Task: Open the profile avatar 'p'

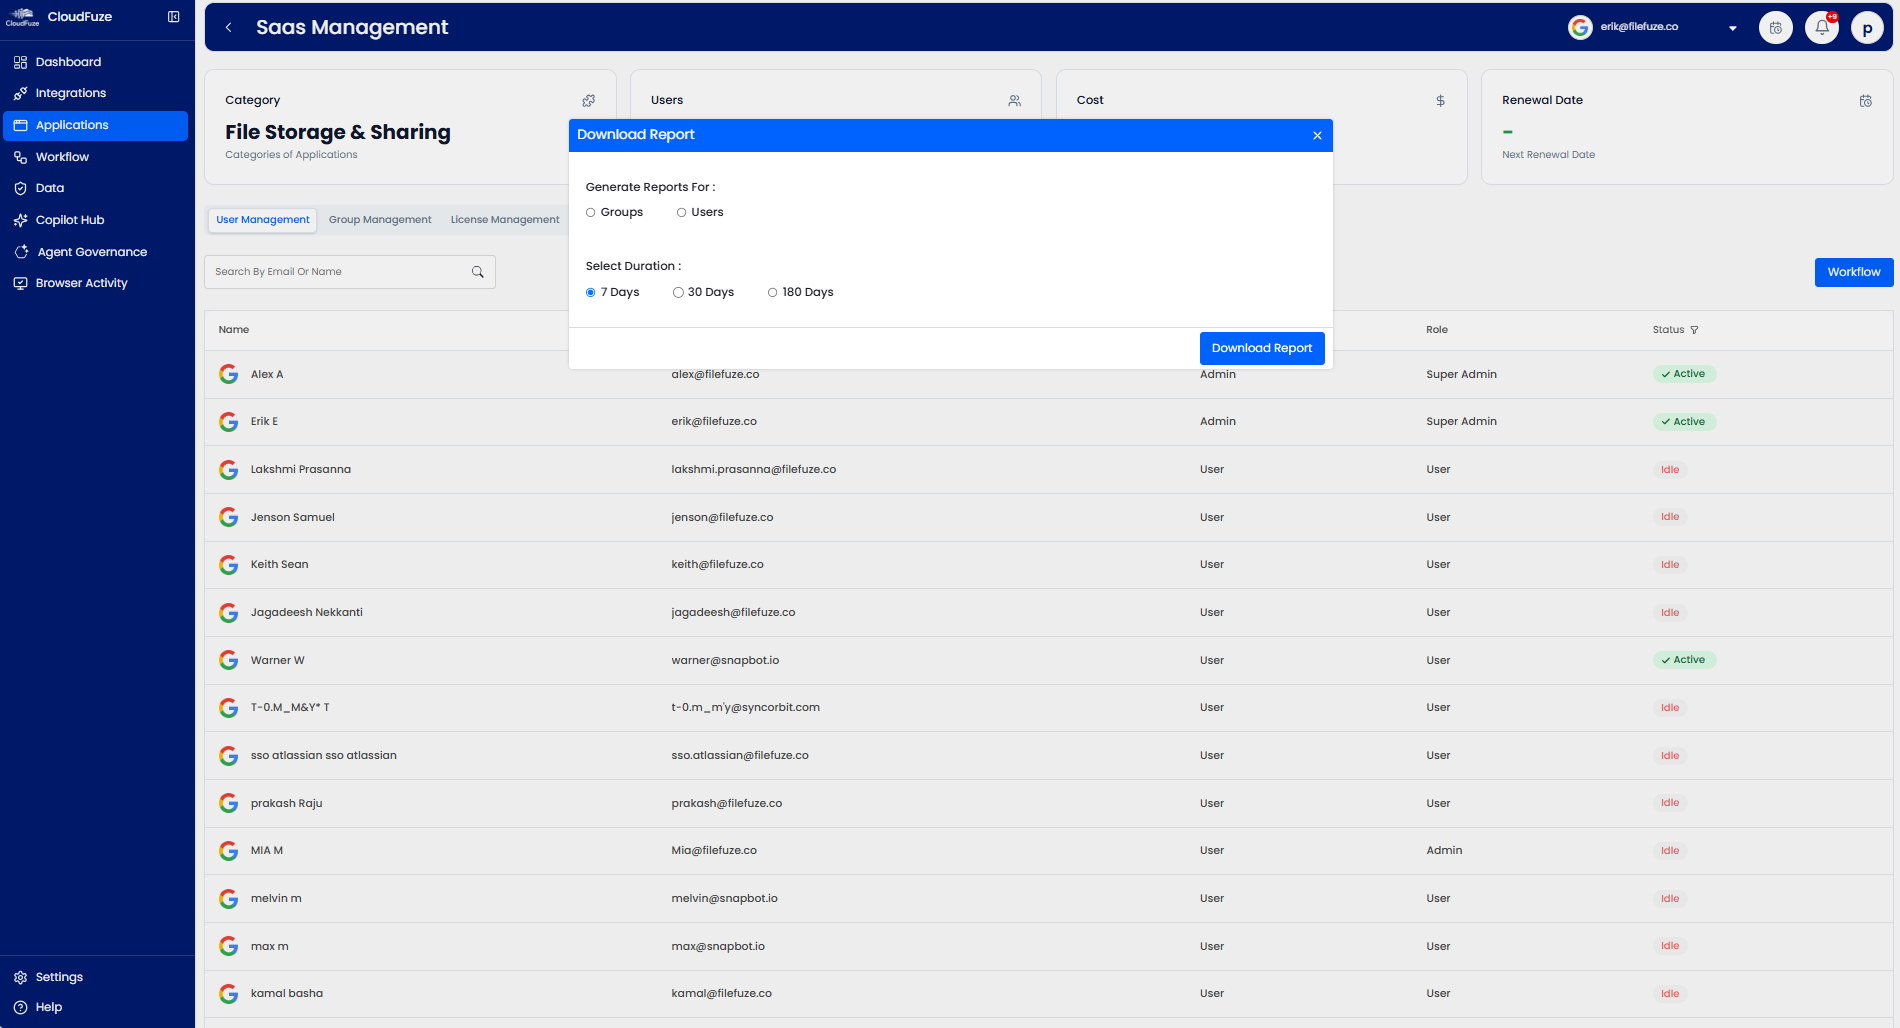Action: [x=1867, y=28]
